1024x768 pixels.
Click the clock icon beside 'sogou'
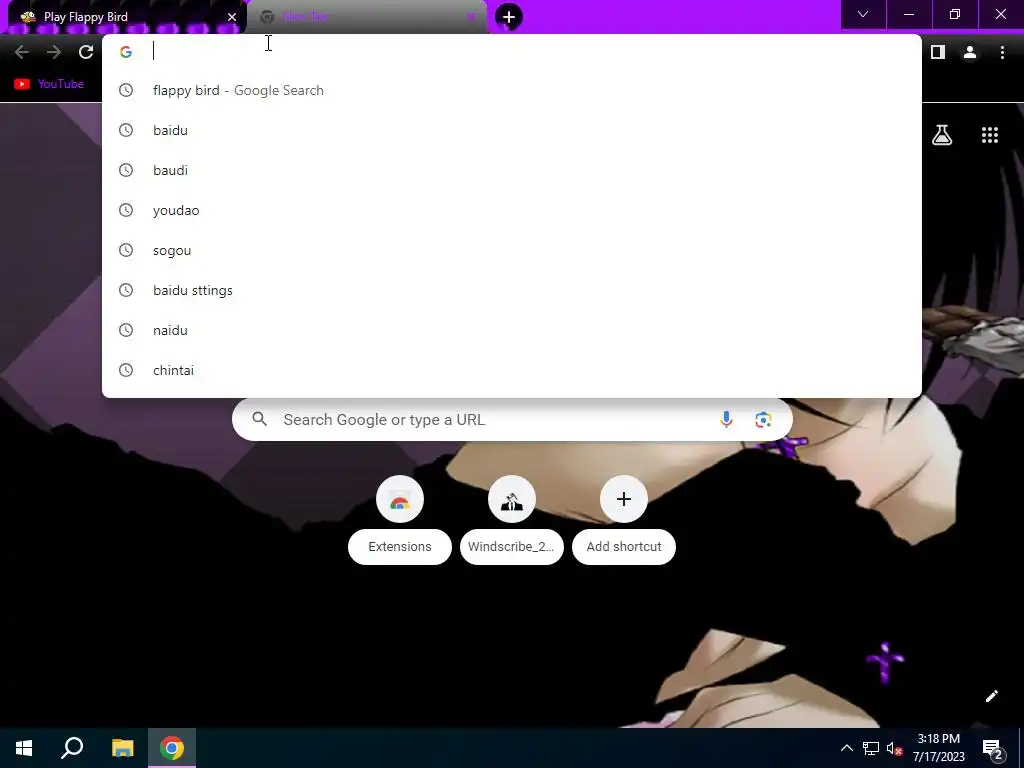(x=126, y=250)
